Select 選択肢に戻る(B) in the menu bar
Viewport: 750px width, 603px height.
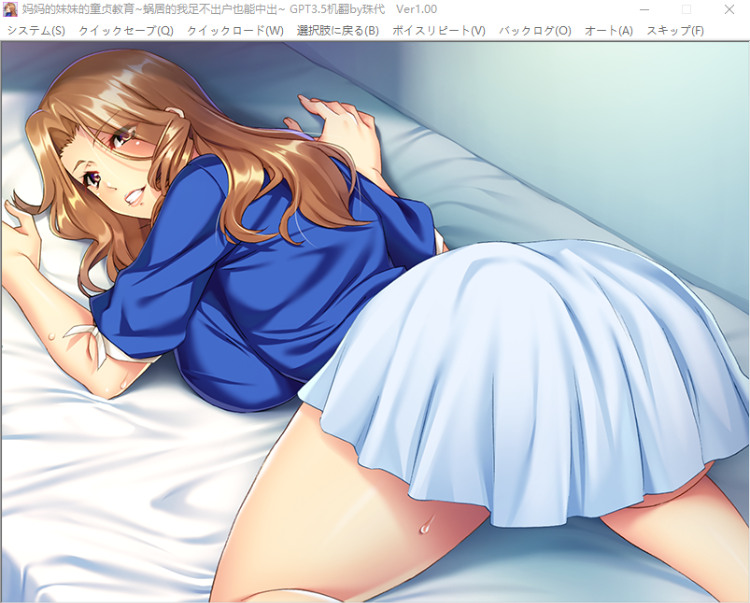coord(338,31)
